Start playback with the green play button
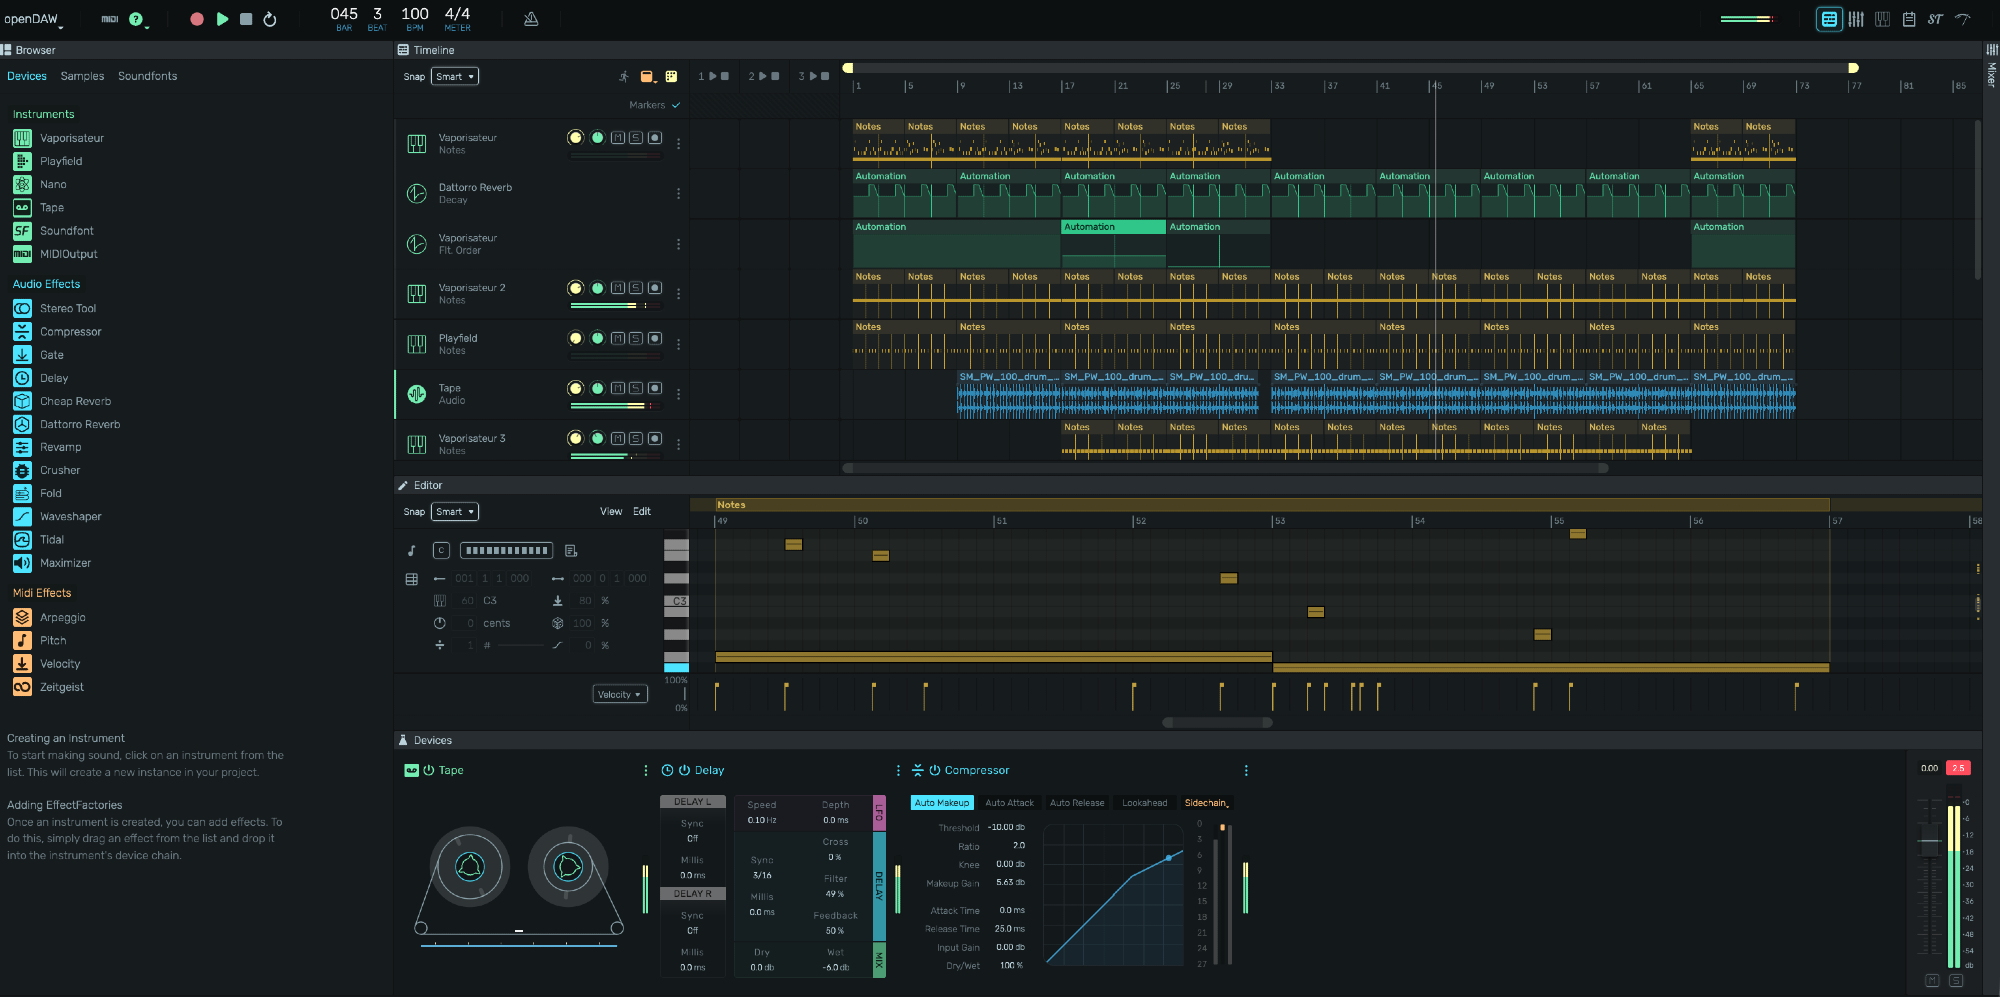 pos(222,19)
